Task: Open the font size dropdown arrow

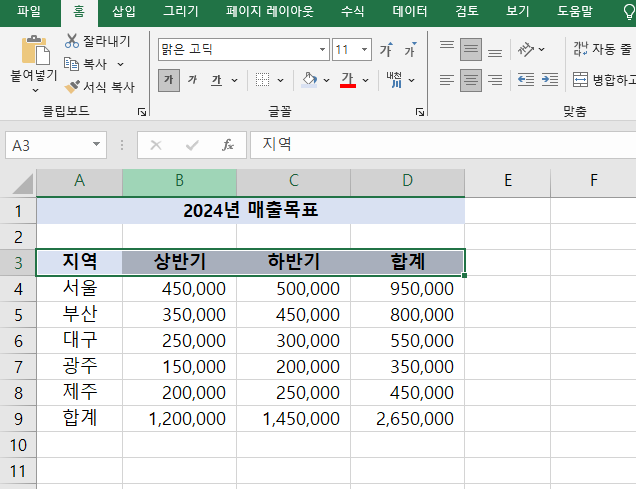Action: pyautogui.click(x=364, y=49)
